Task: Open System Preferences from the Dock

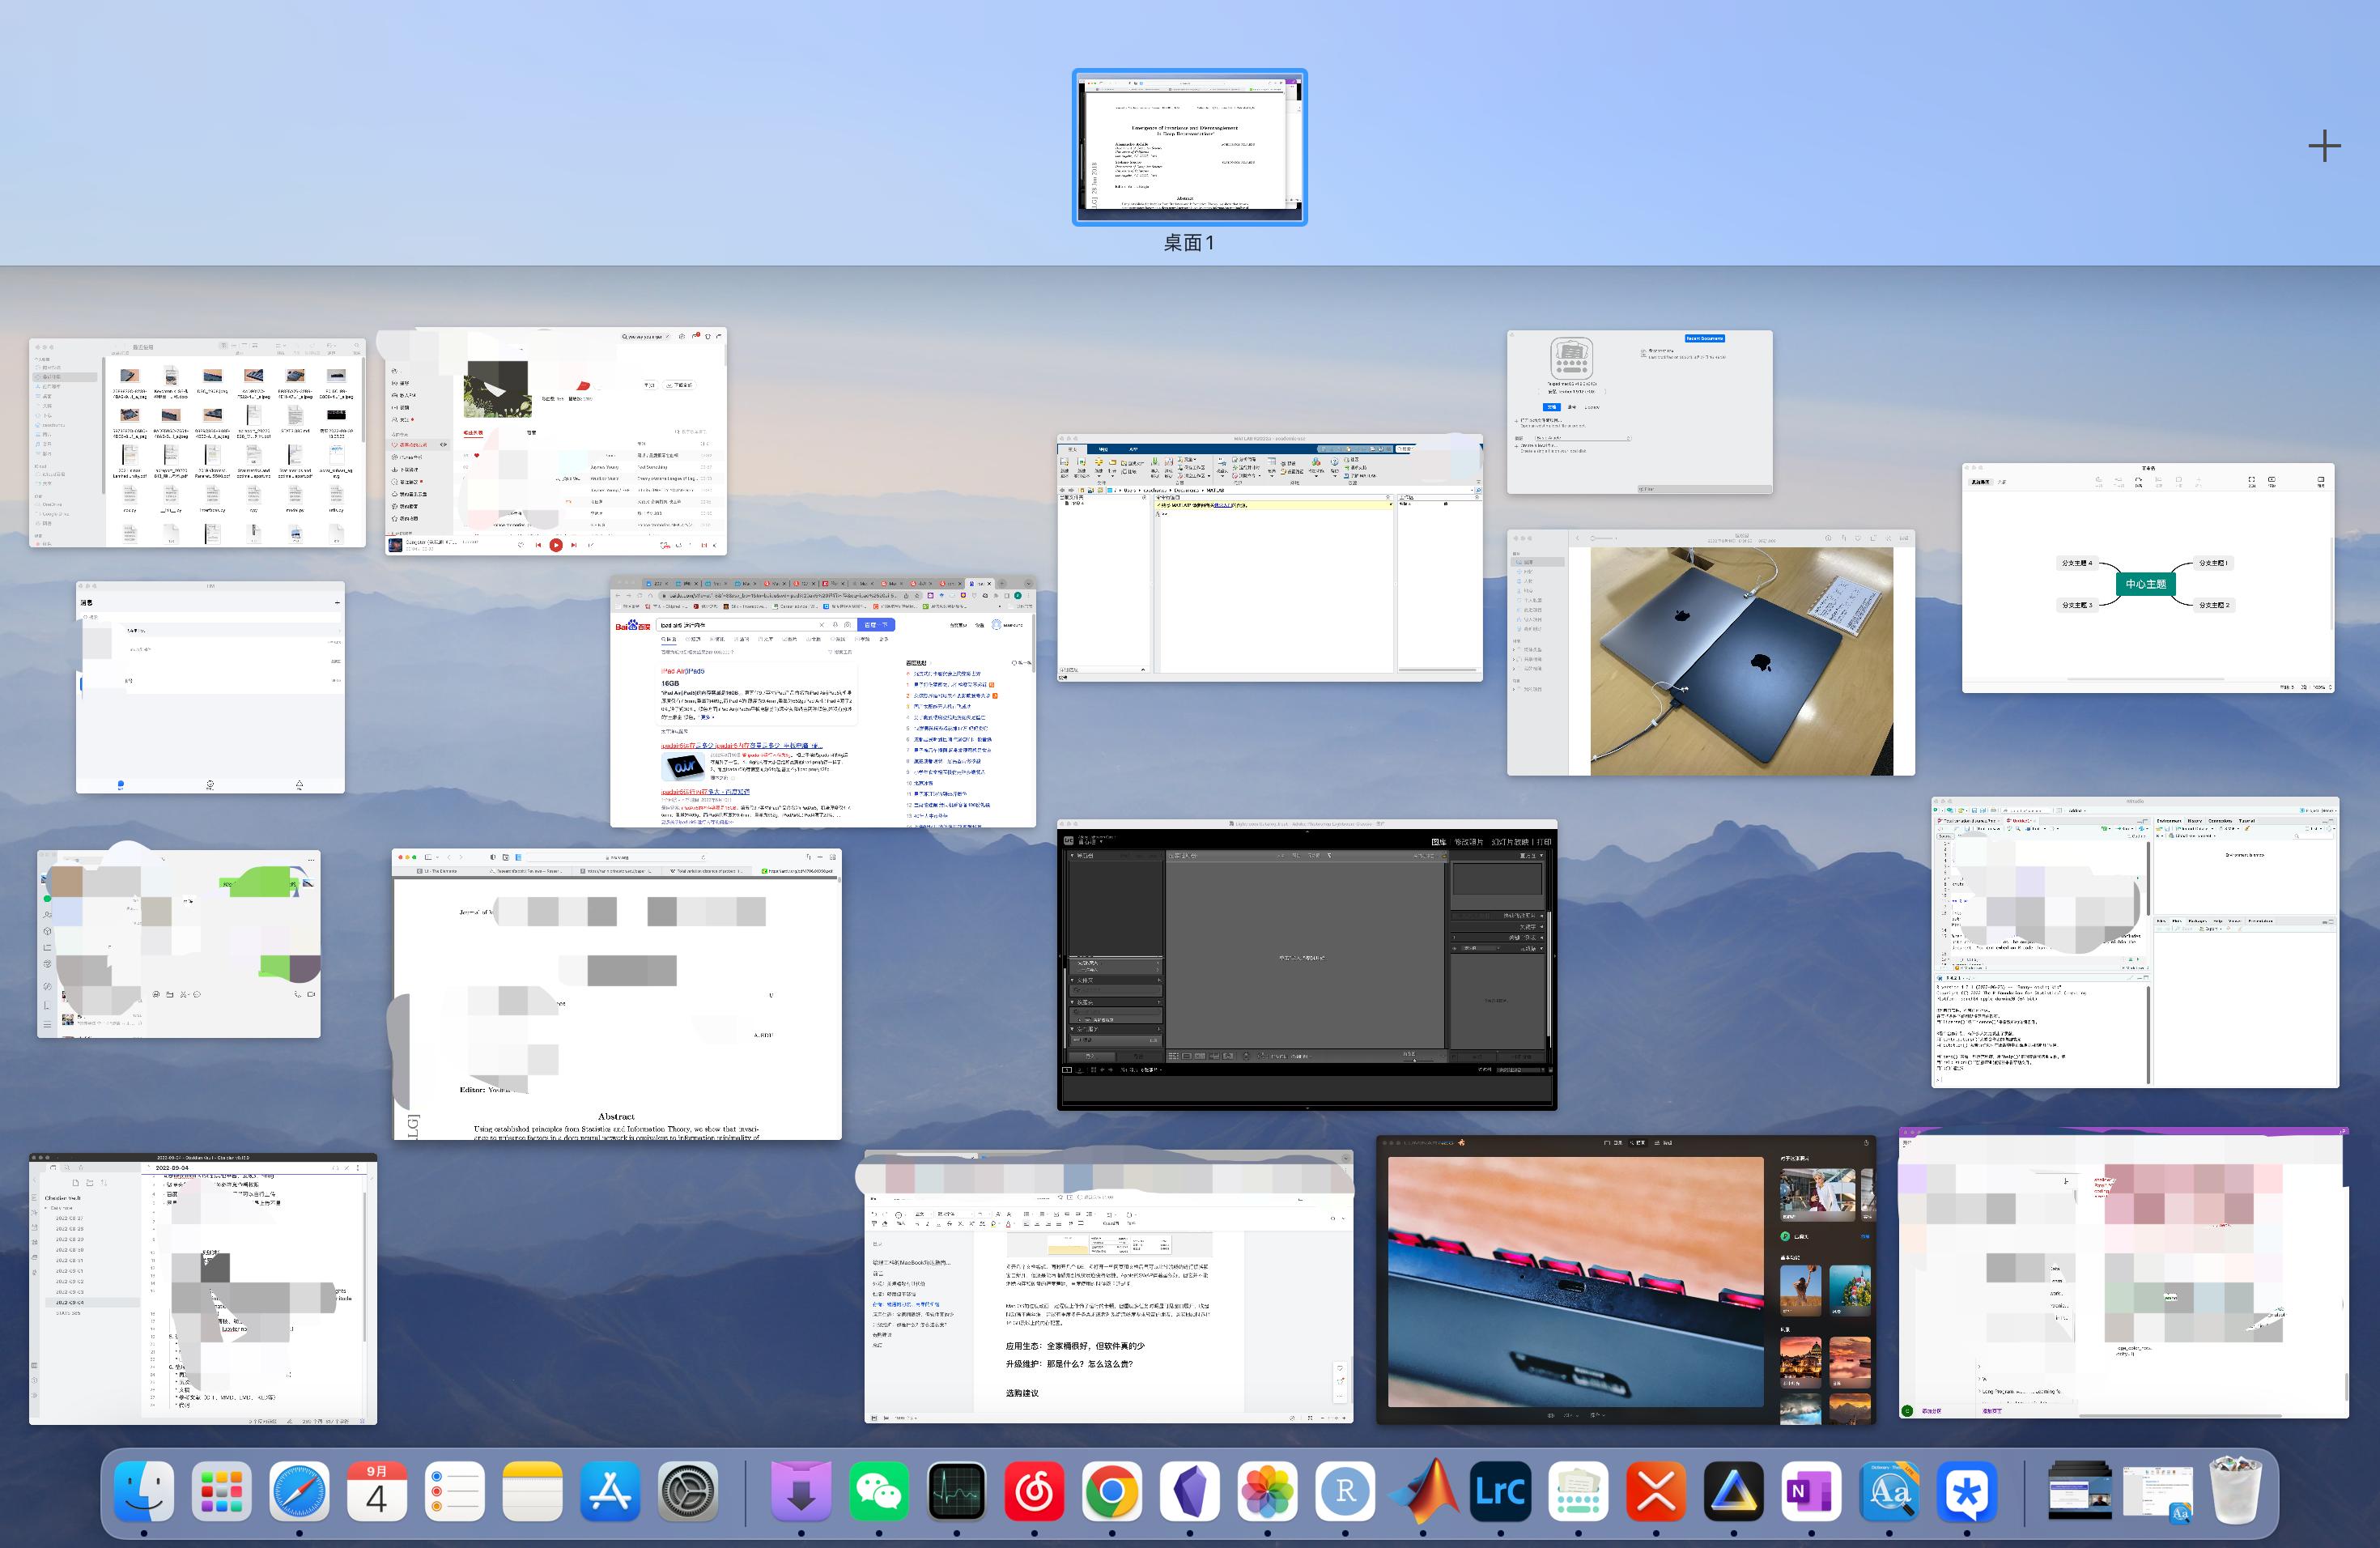Action: click(x=689, y=1492)
